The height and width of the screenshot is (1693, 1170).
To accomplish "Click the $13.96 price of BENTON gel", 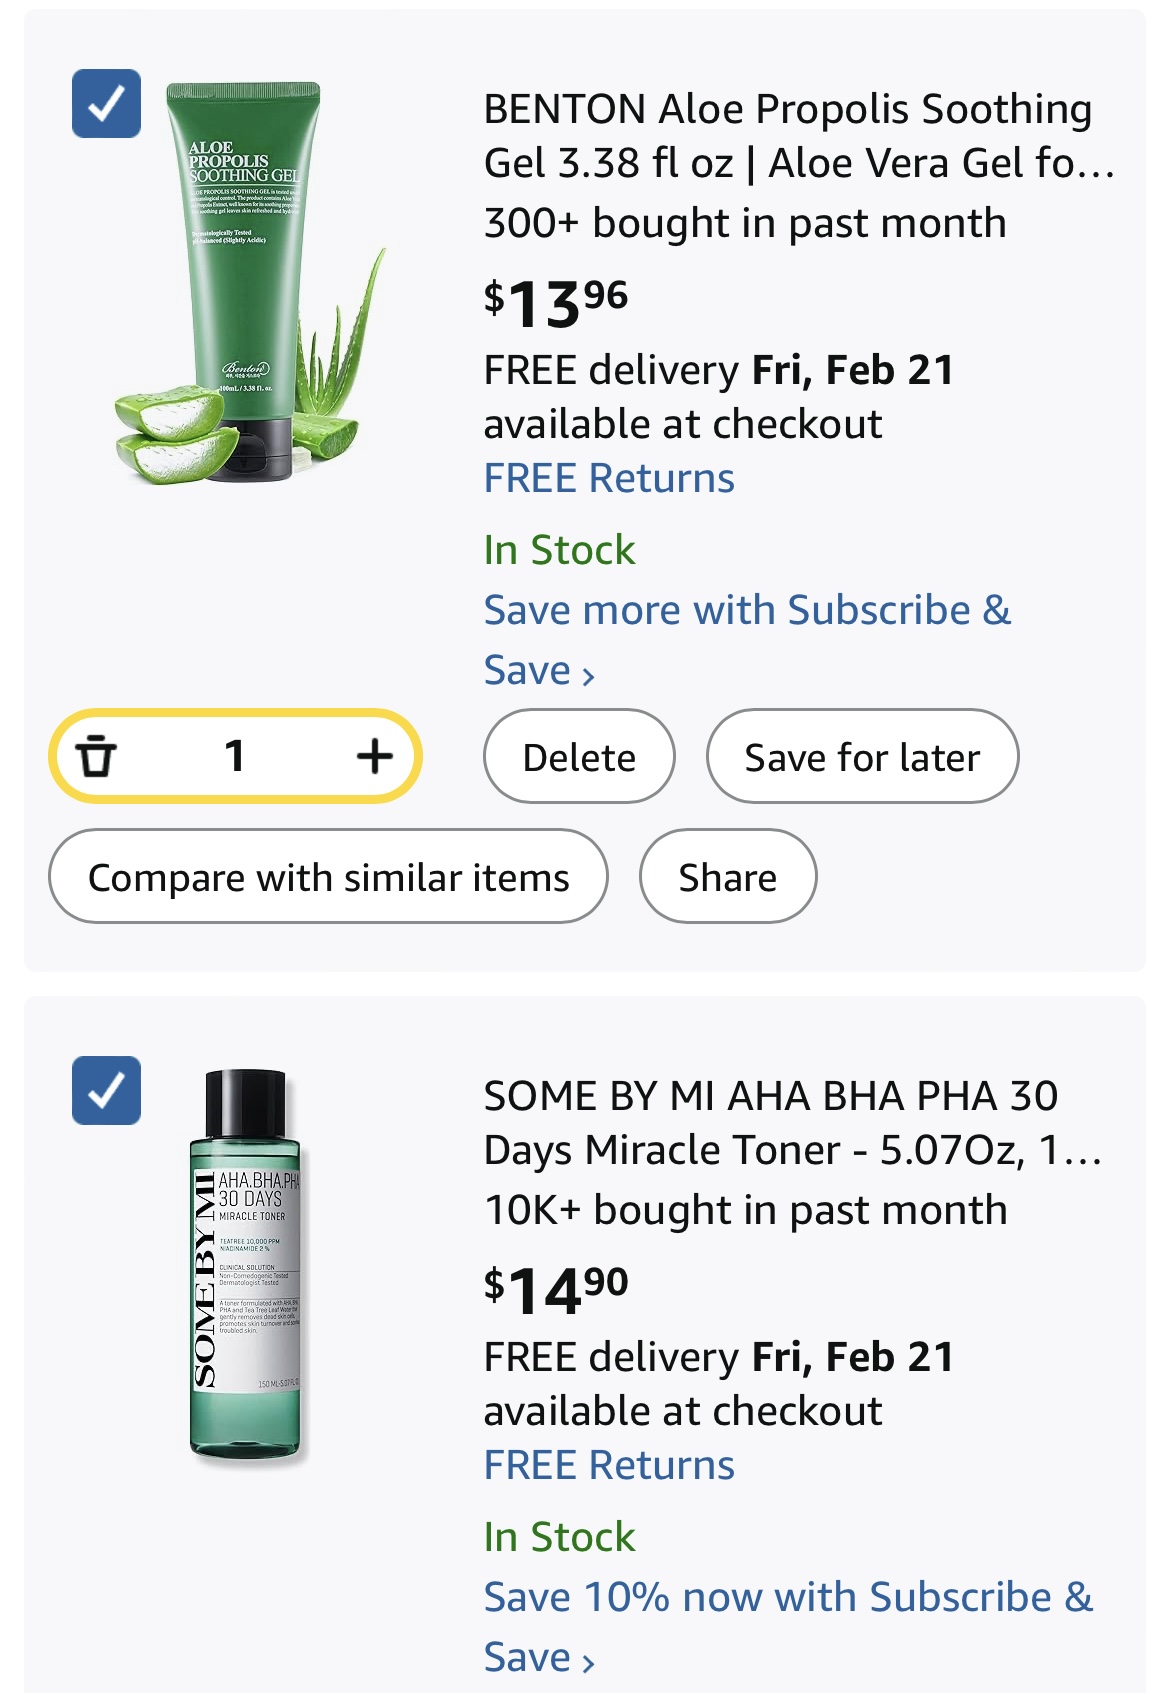I will pos(556,302).
